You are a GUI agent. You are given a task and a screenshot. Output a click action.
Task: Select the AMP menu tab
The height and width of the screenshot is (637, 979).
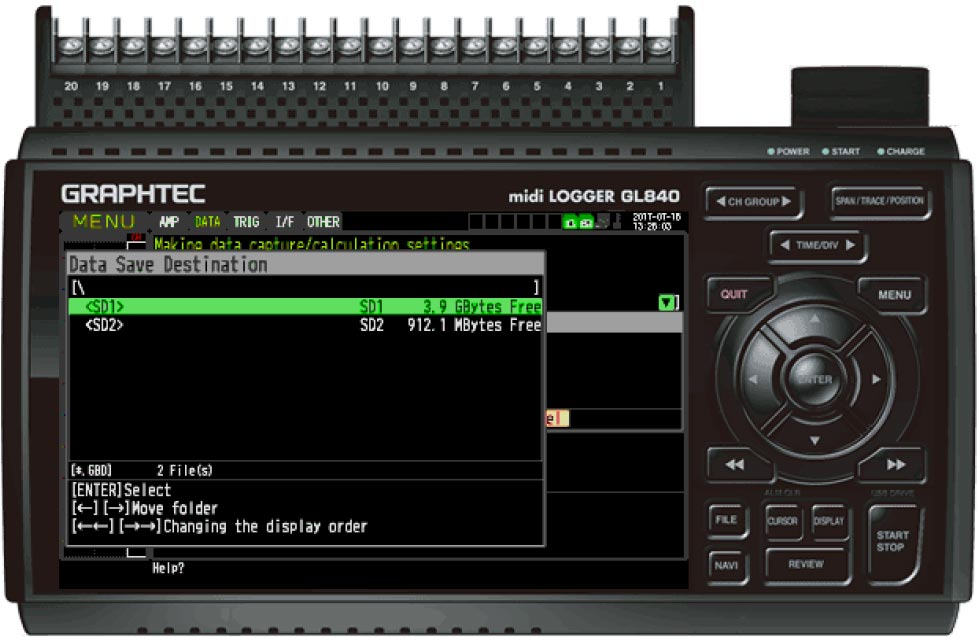coord(169,222)
